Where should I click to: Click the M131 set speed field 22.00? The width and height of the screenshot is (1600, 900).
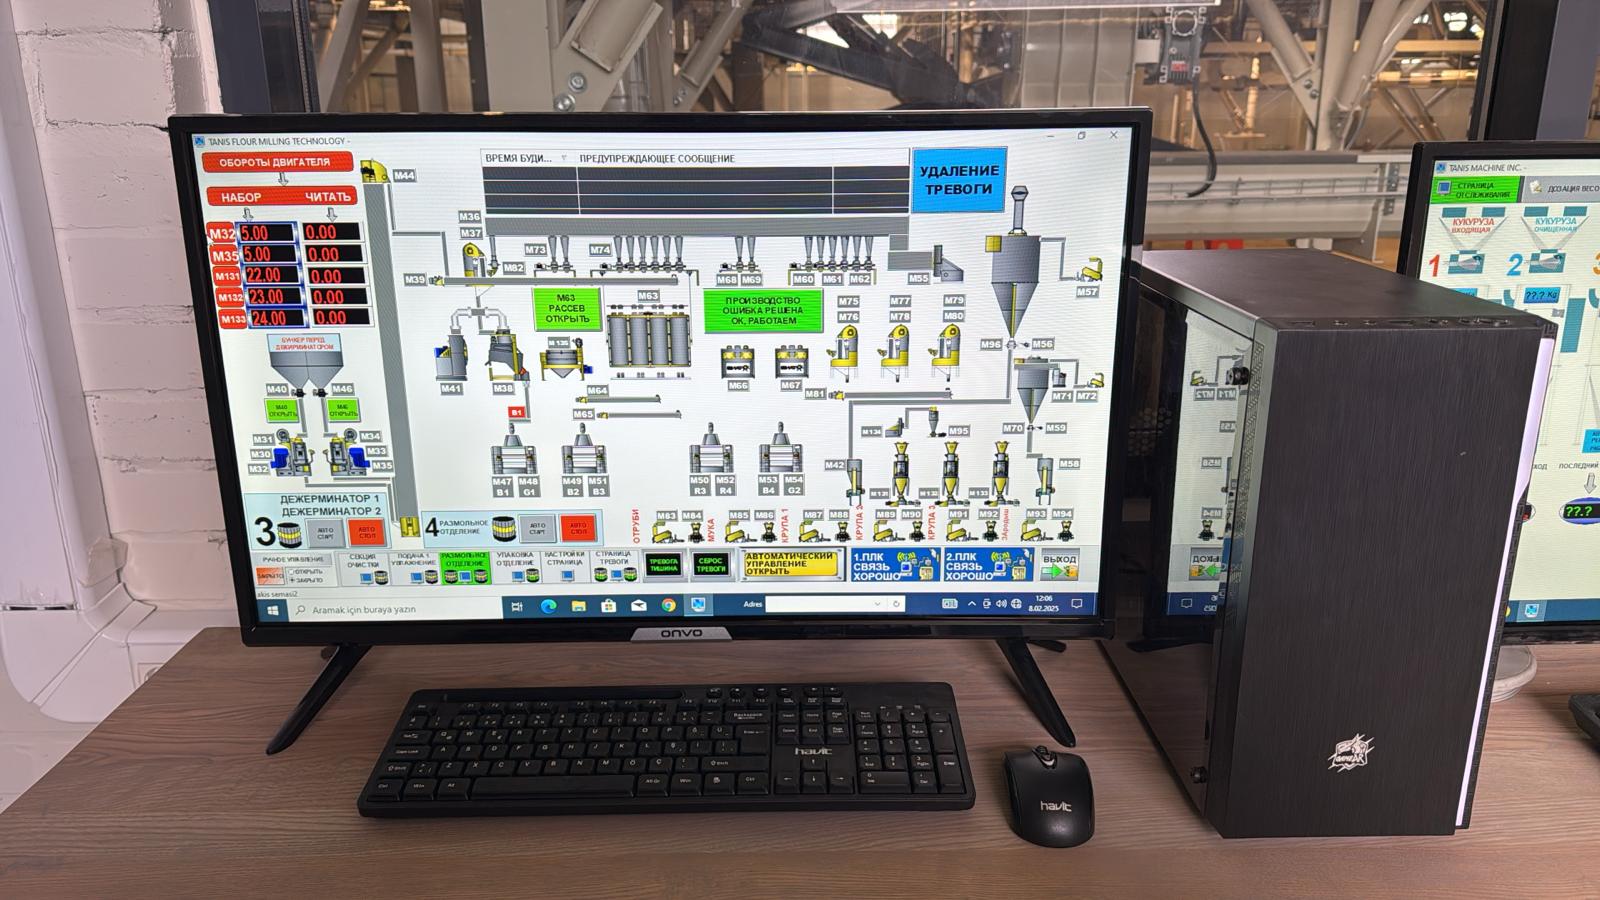click(272, 275)
